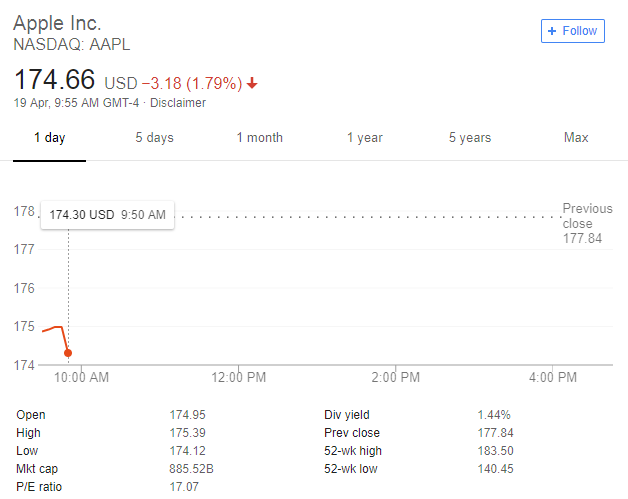Click the Mkt cap value 885.52B
The image size is (628, 499).
[x=191, y=469]
